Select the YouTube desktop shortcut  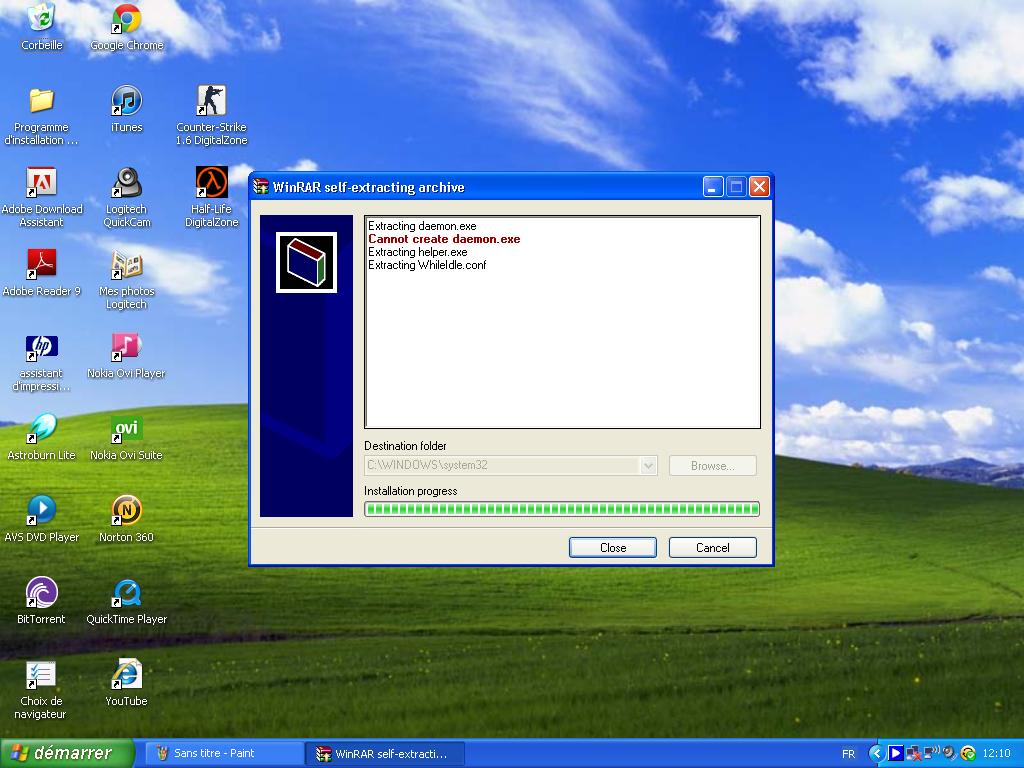point(126,682)
